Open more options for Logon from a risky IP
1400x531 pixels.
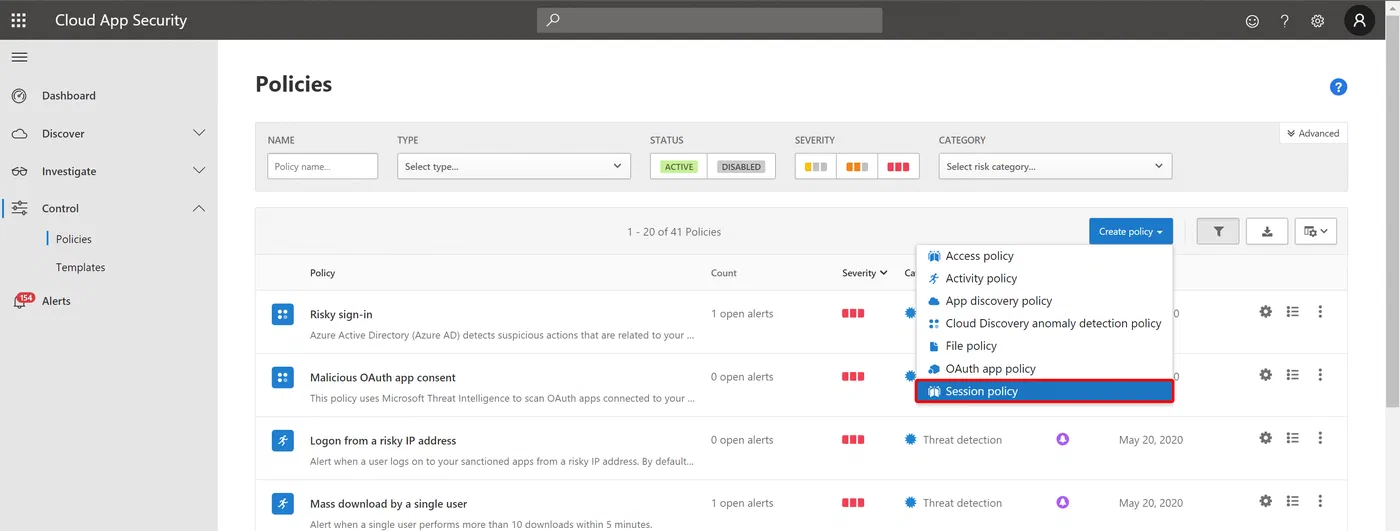coord(1320,438)
